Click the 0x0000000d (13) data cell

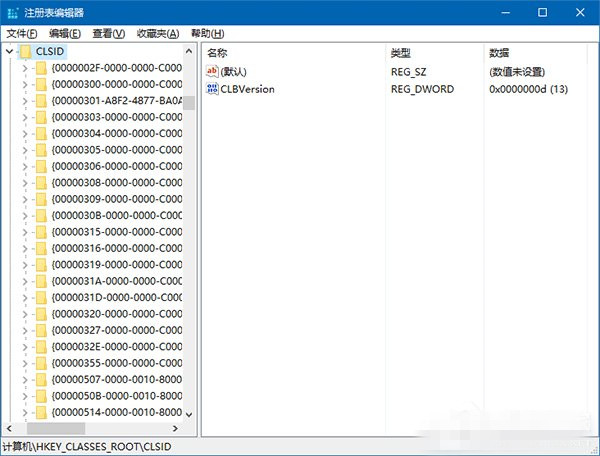(528, 89)
